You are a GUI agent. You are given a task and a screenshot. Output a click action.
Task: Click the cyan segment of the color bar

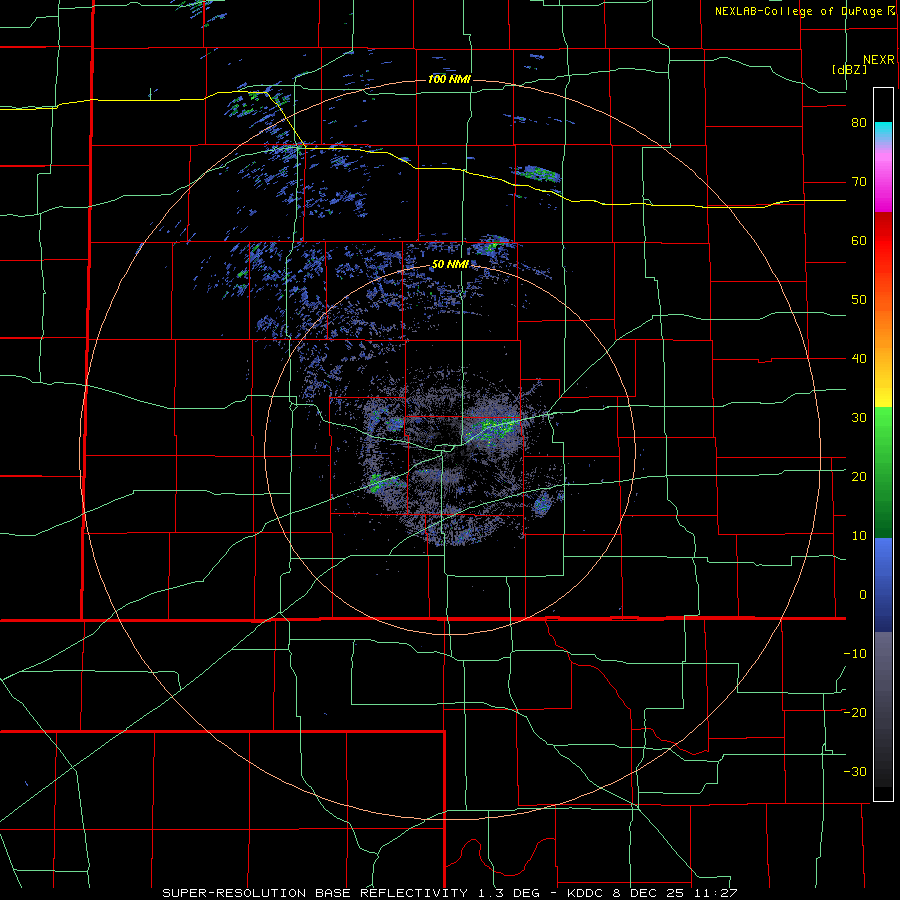(x=883, y=132)
